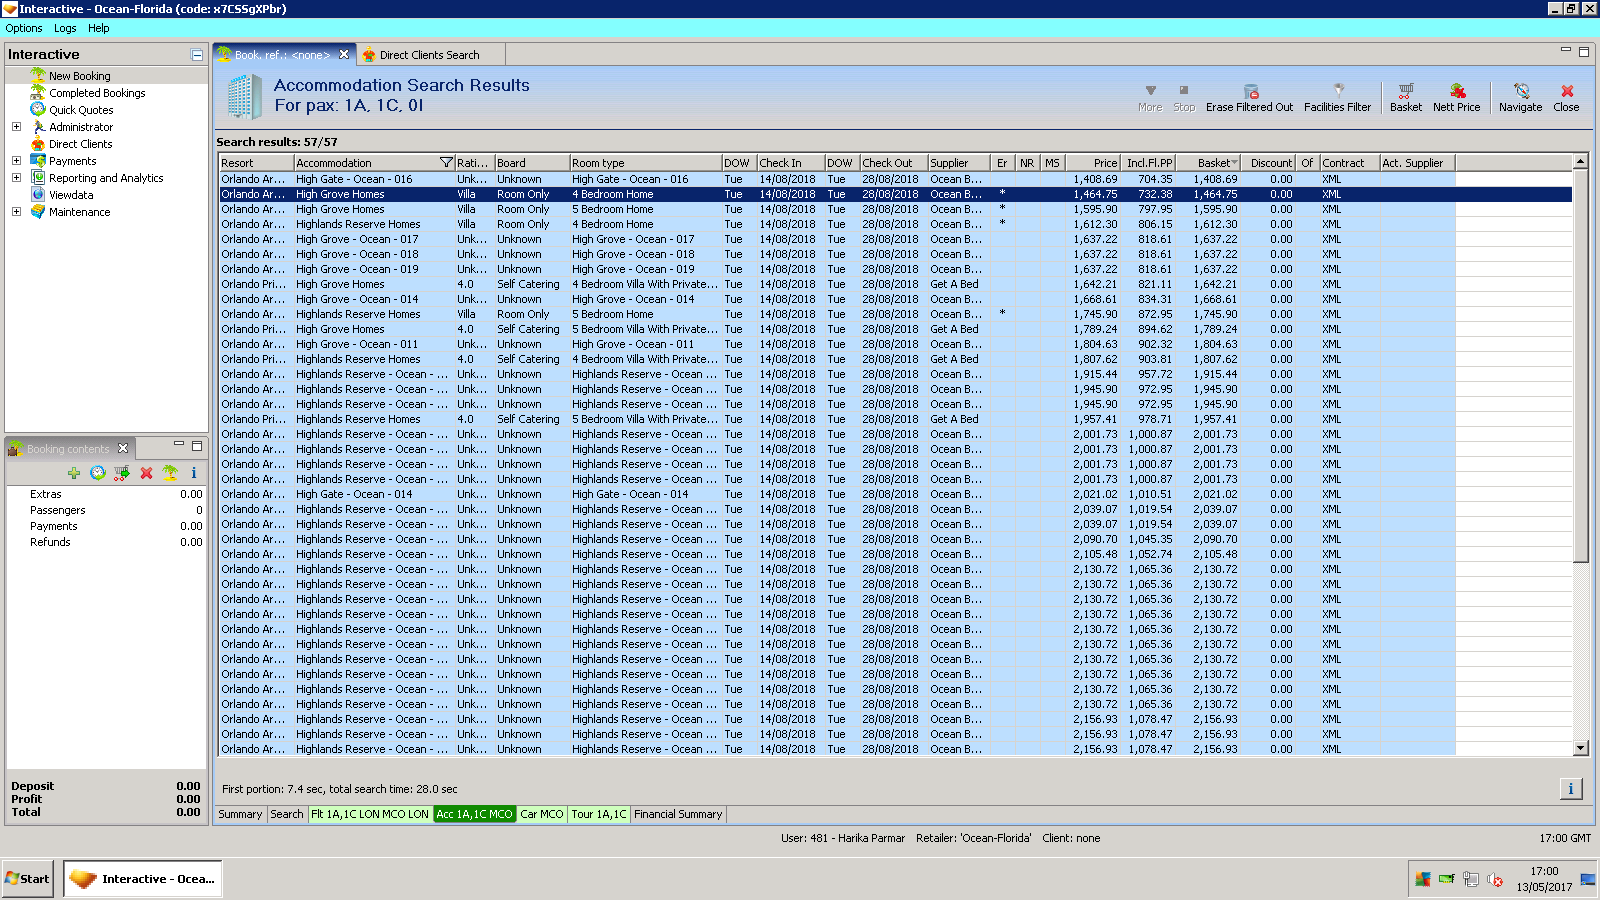
Task: Click the Nett Price icon
Action: (x=1457, y=91)
